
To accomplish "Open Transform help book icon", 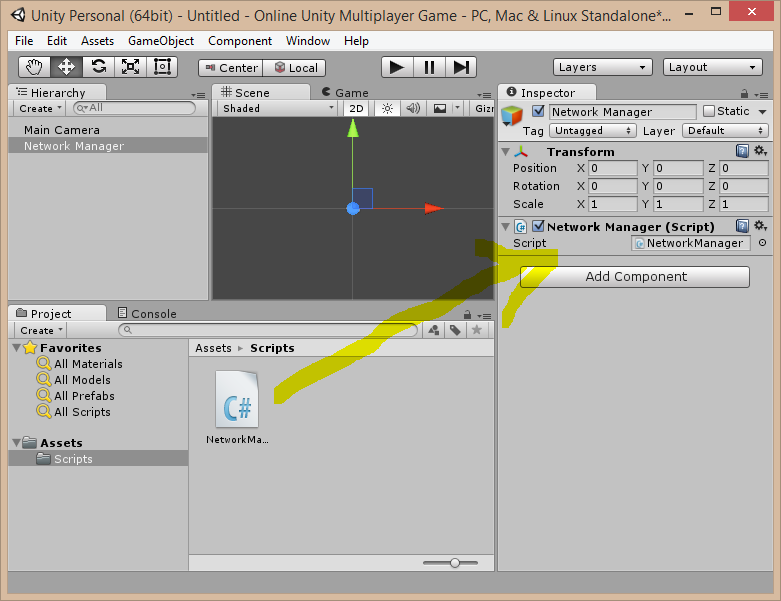I will 742,151.
